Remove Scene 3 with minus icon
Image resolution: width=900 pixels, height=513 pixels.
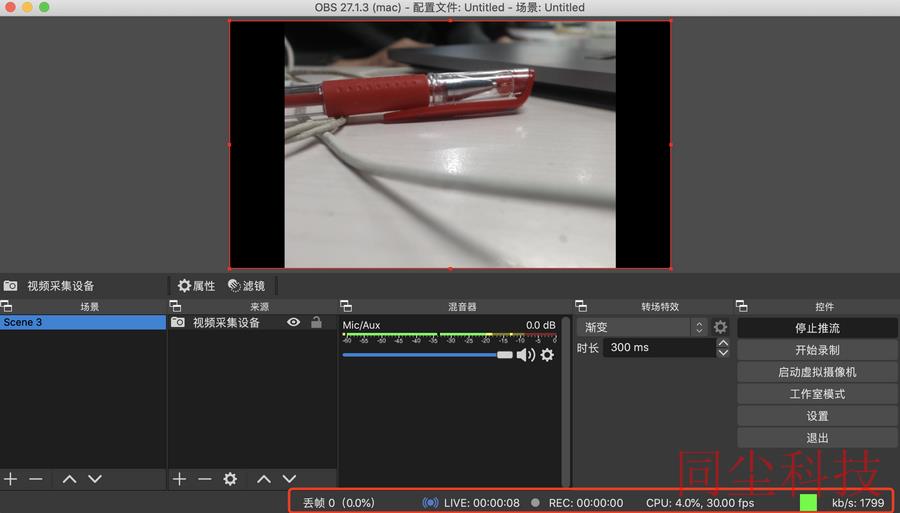(x=36, y=479)
